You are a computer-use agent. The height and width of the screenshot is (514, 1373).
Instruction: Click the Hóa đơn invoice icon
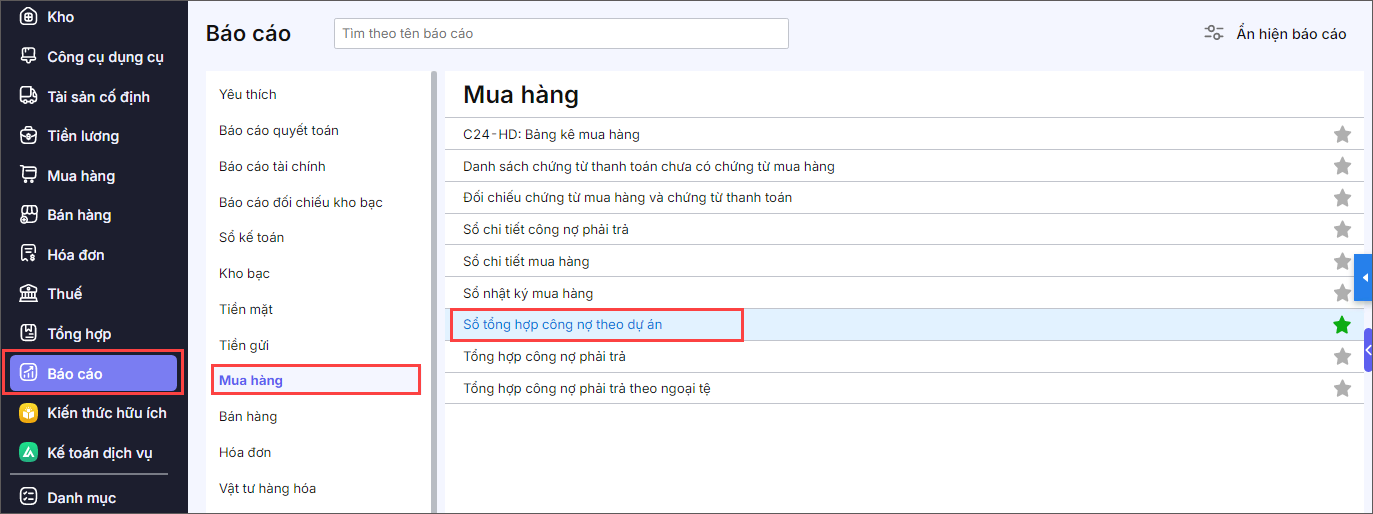(29, 254)
